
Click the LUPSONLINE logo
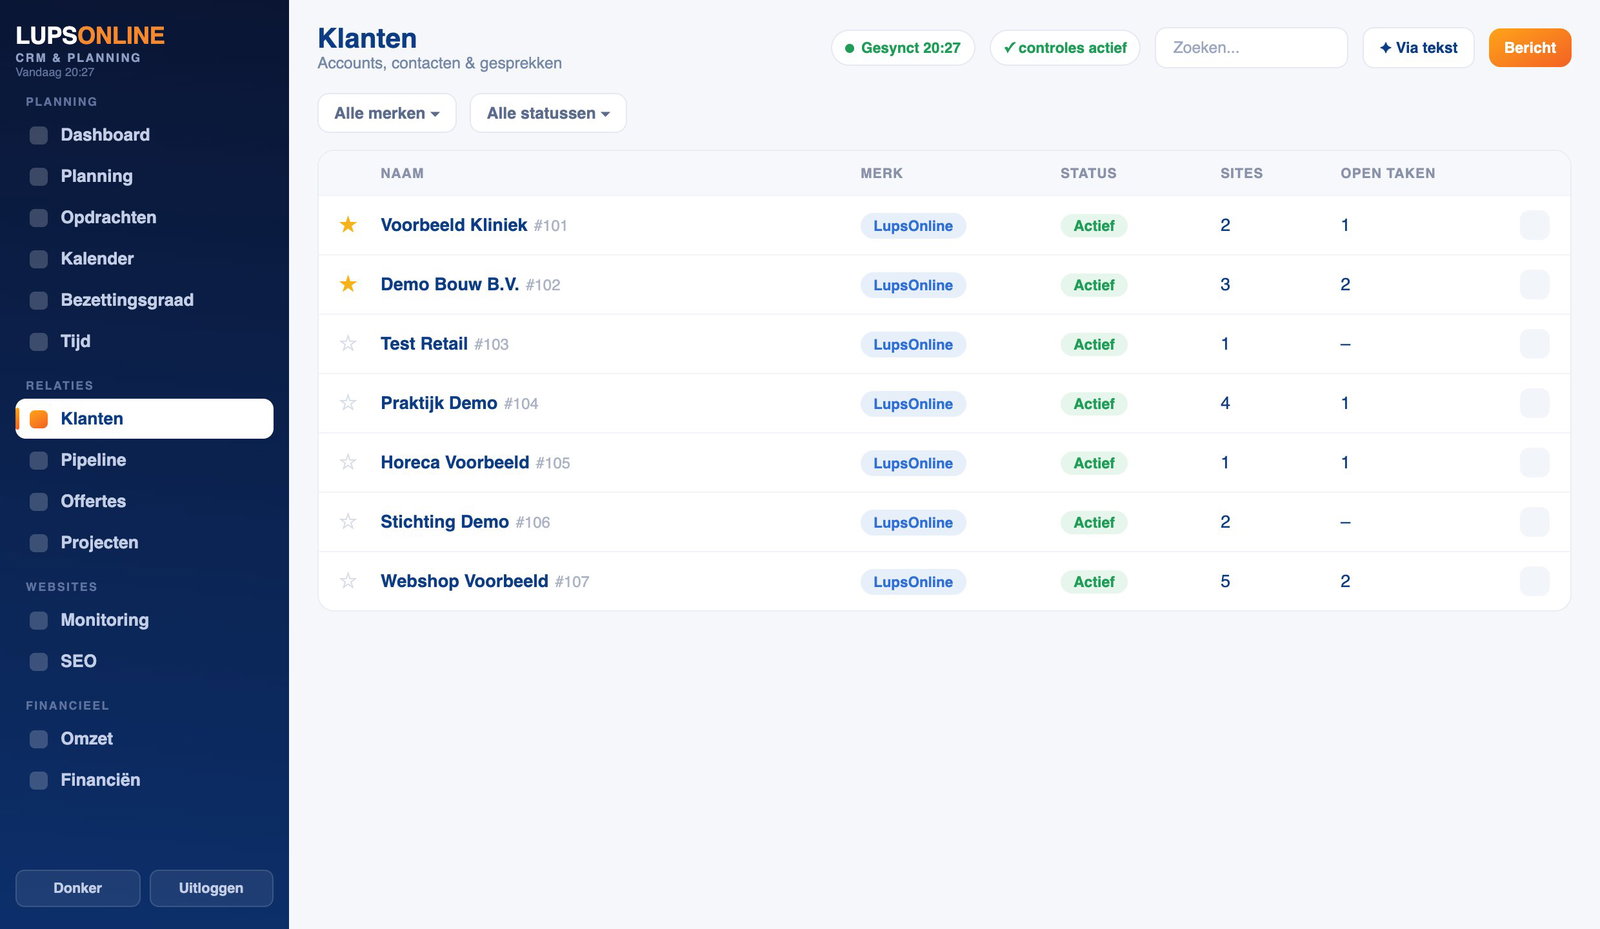(x=90, y=36)
